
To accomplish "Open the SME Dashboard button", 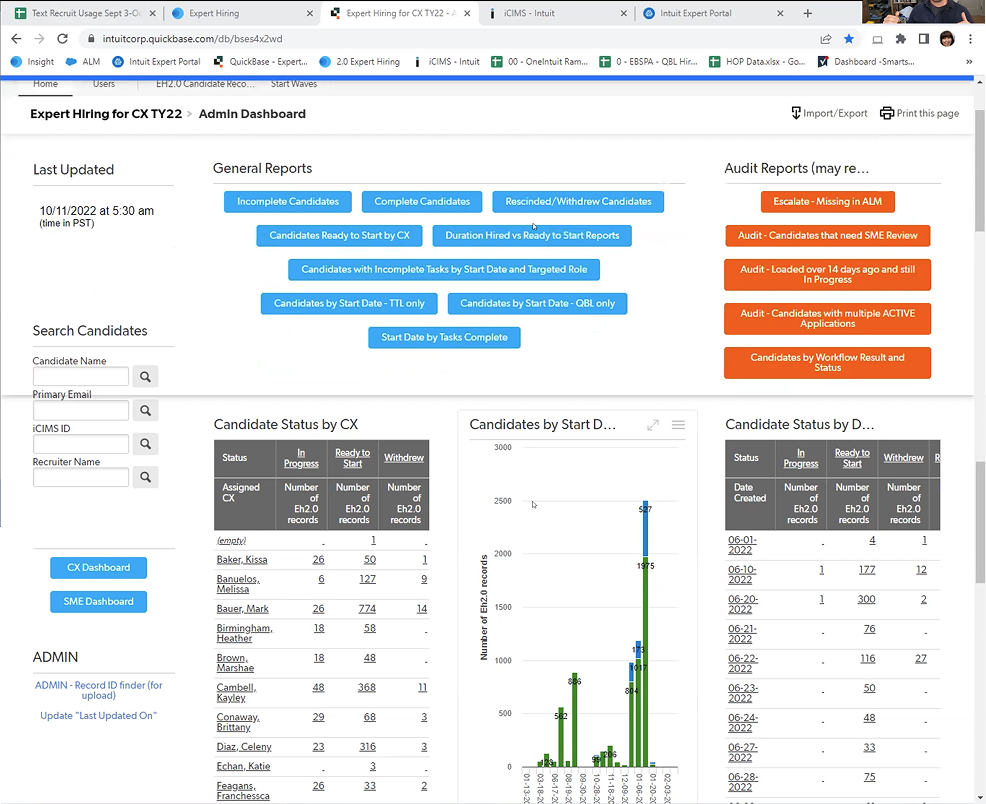I will click(99, 602).
